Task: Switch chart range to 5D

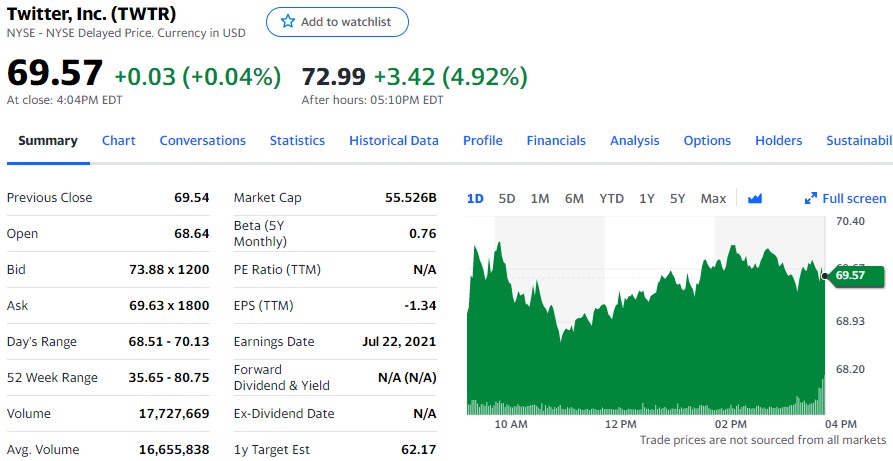Action: pyautogui.click(x=507, y=198)
